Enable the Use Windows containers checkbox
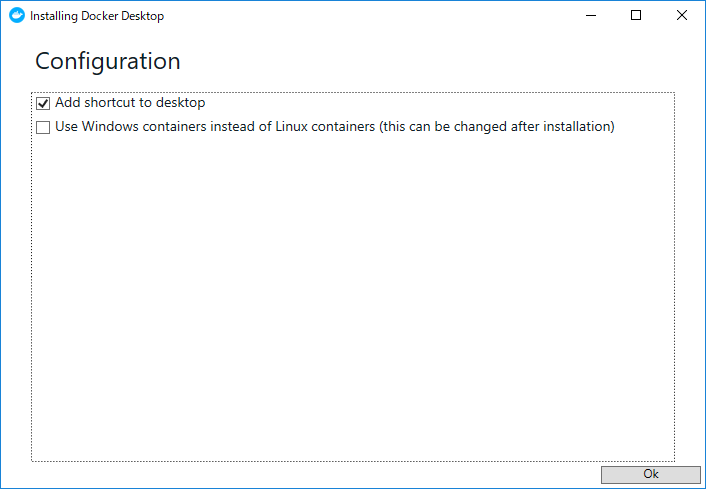Image resolution: width=707 pixels, height=489 pixels. point(43,128)
